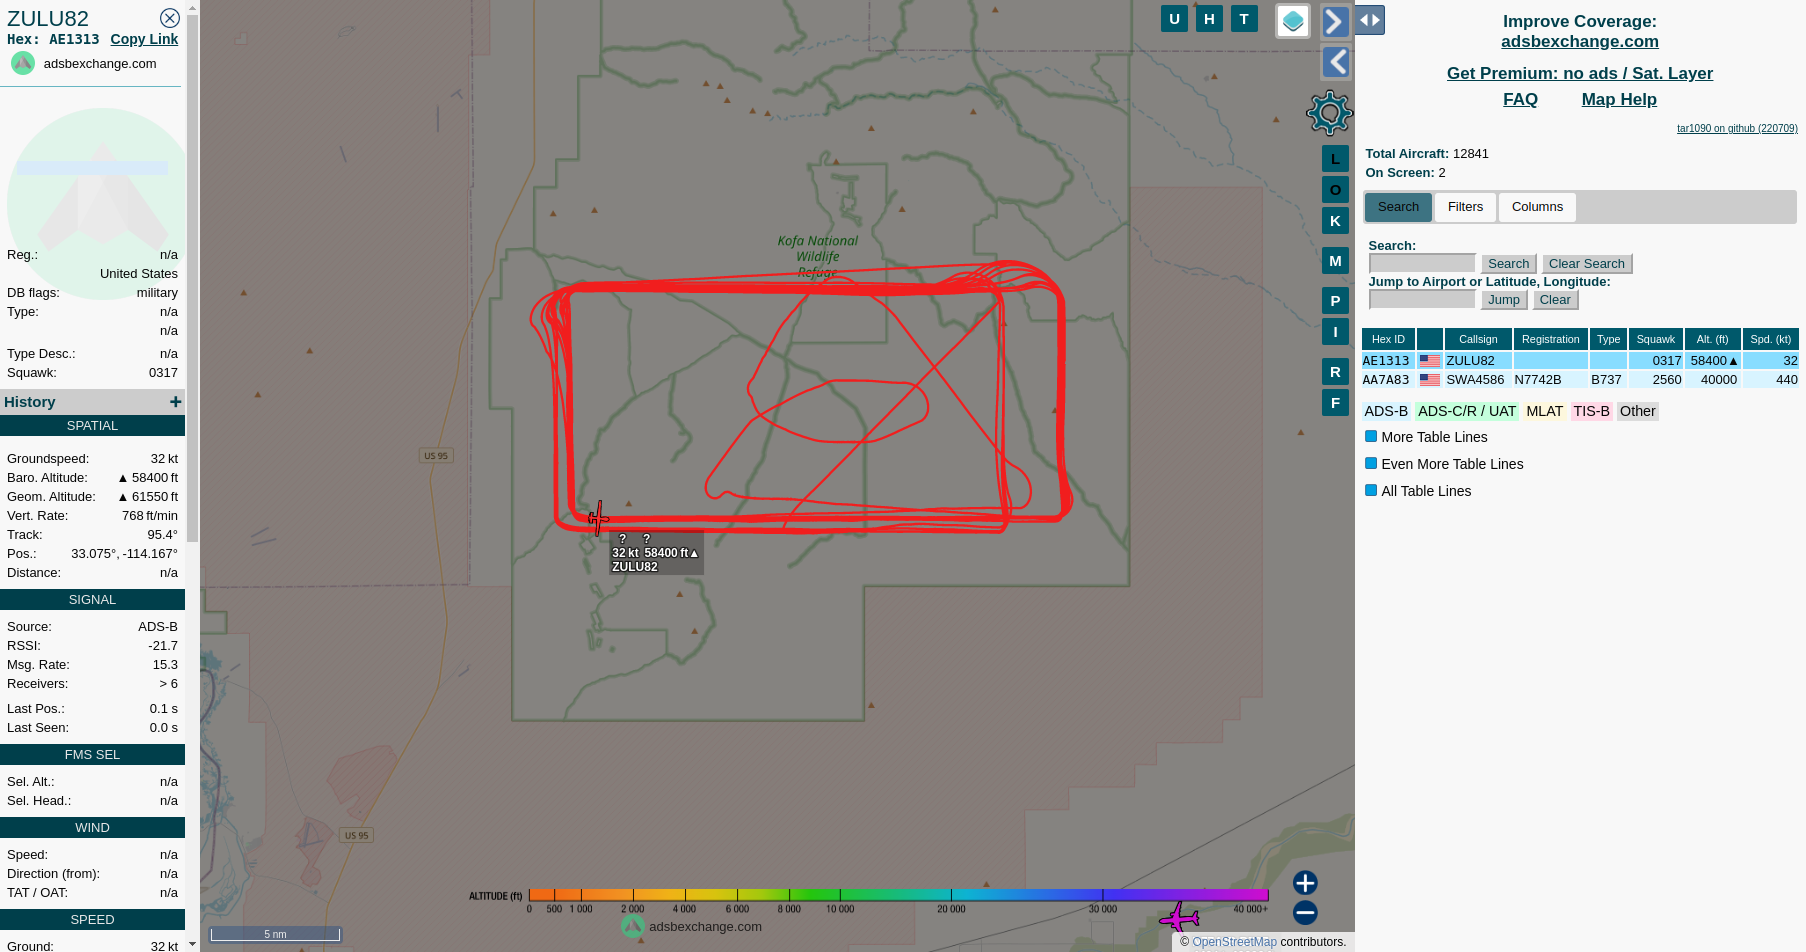
Task: Click the Clear button next to Jump
Action: point(1555,300)
